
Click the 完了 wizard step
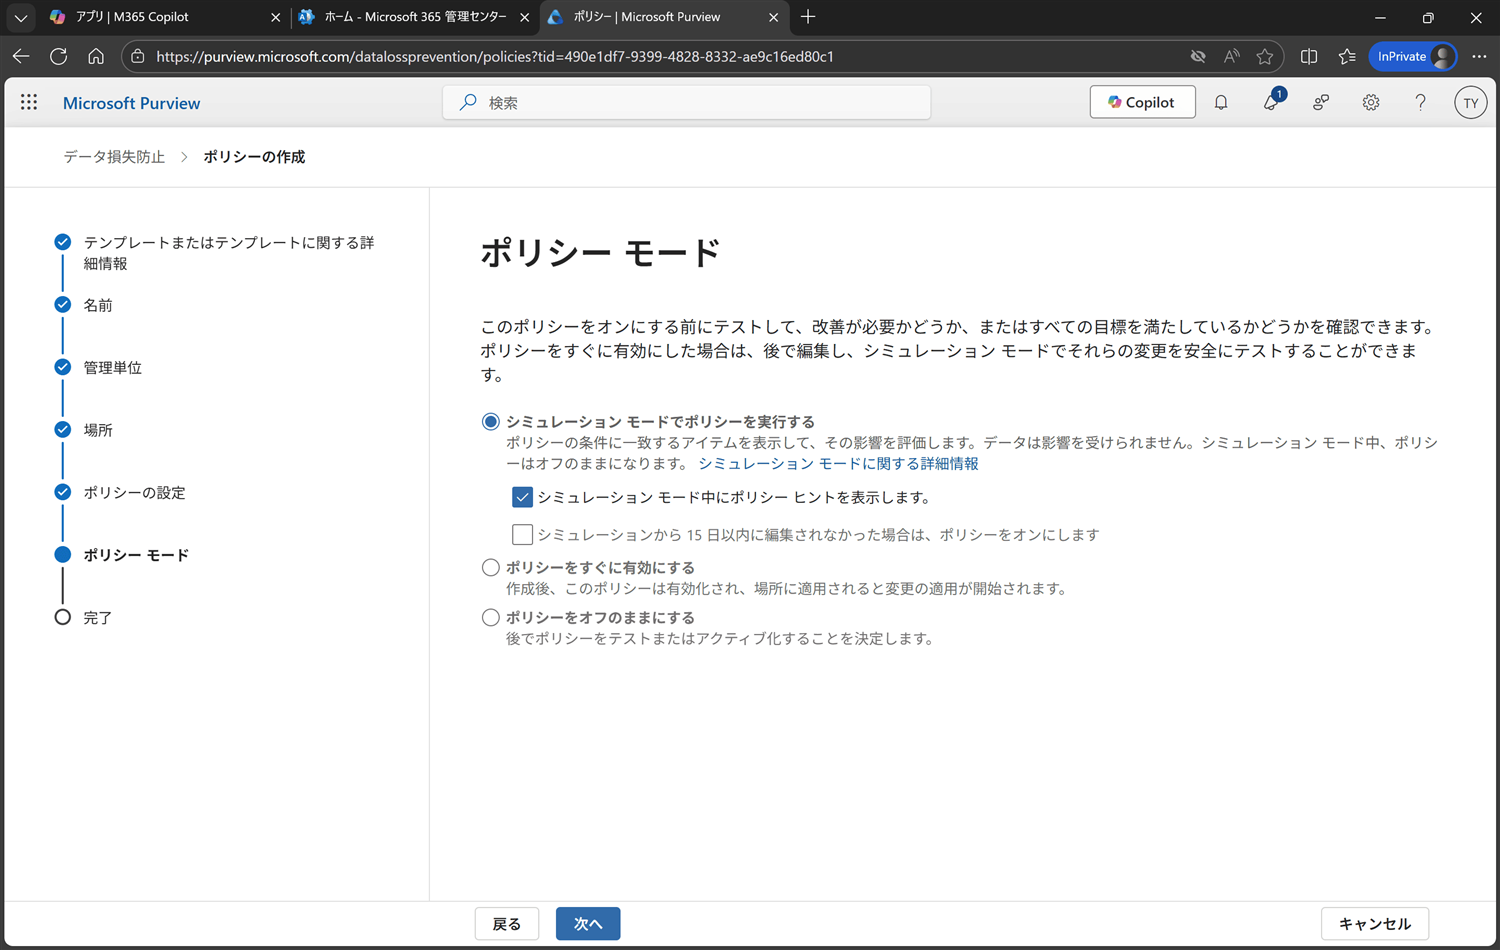(x=97, y=618)
